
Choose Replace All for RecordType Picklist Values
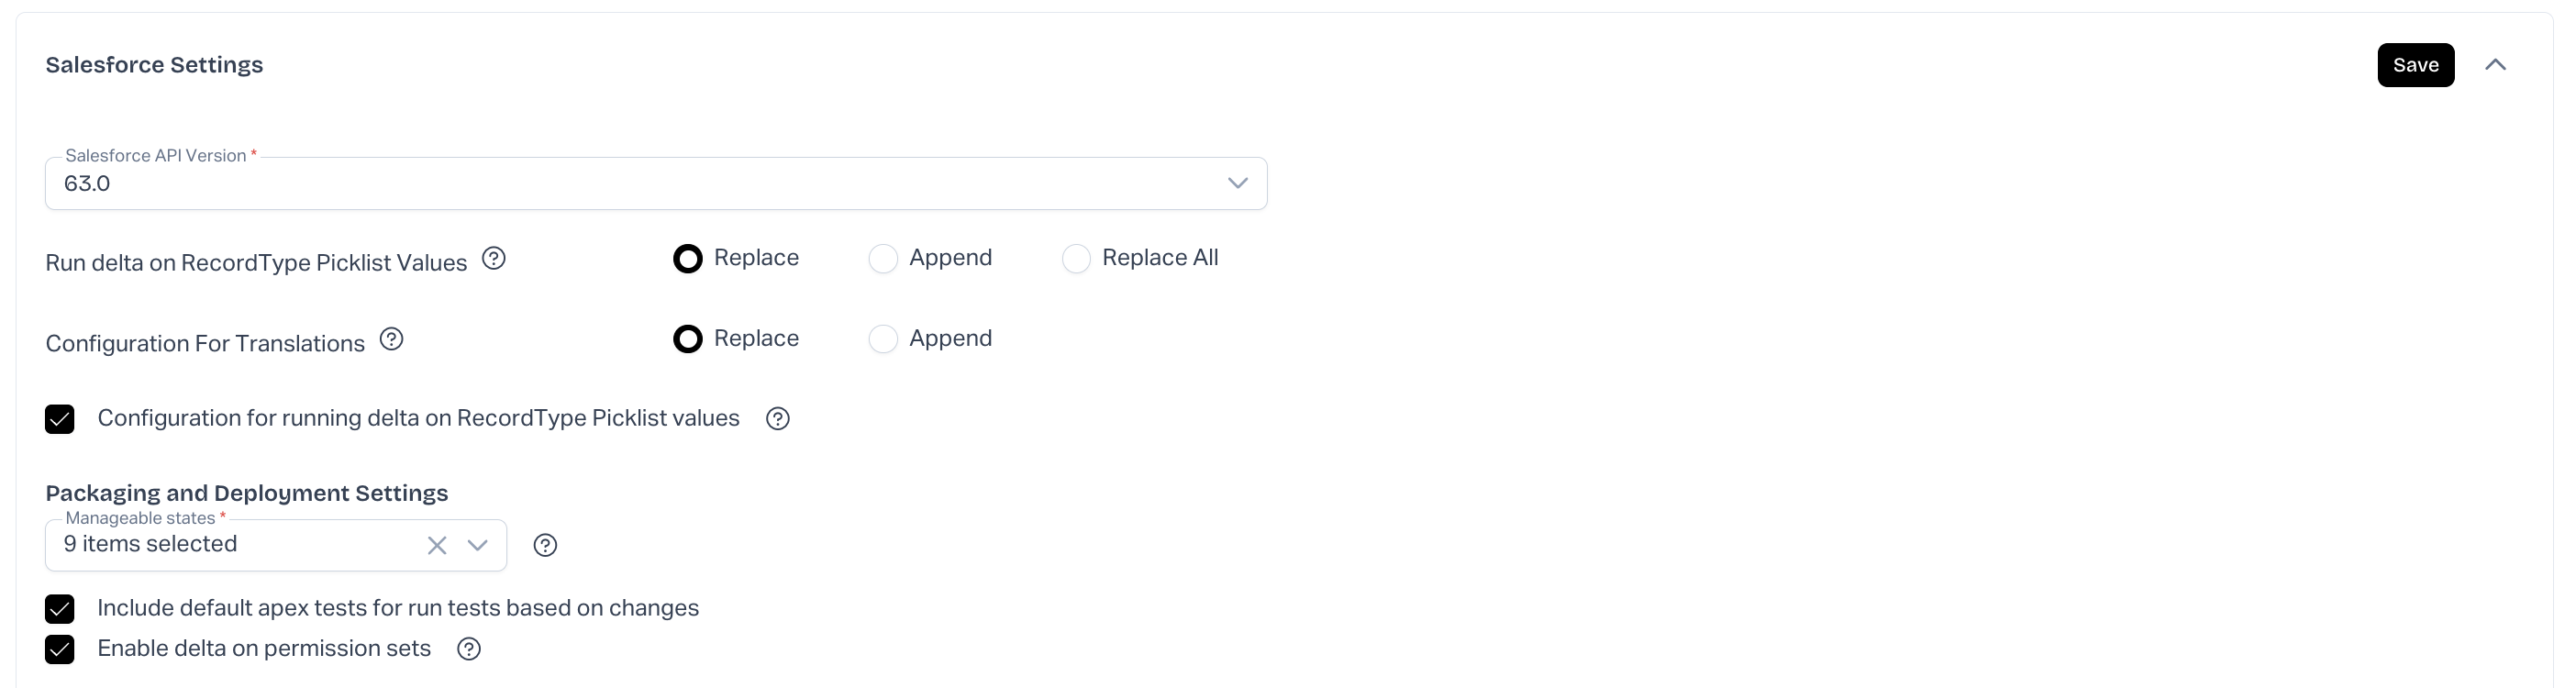coord(1076,259)
